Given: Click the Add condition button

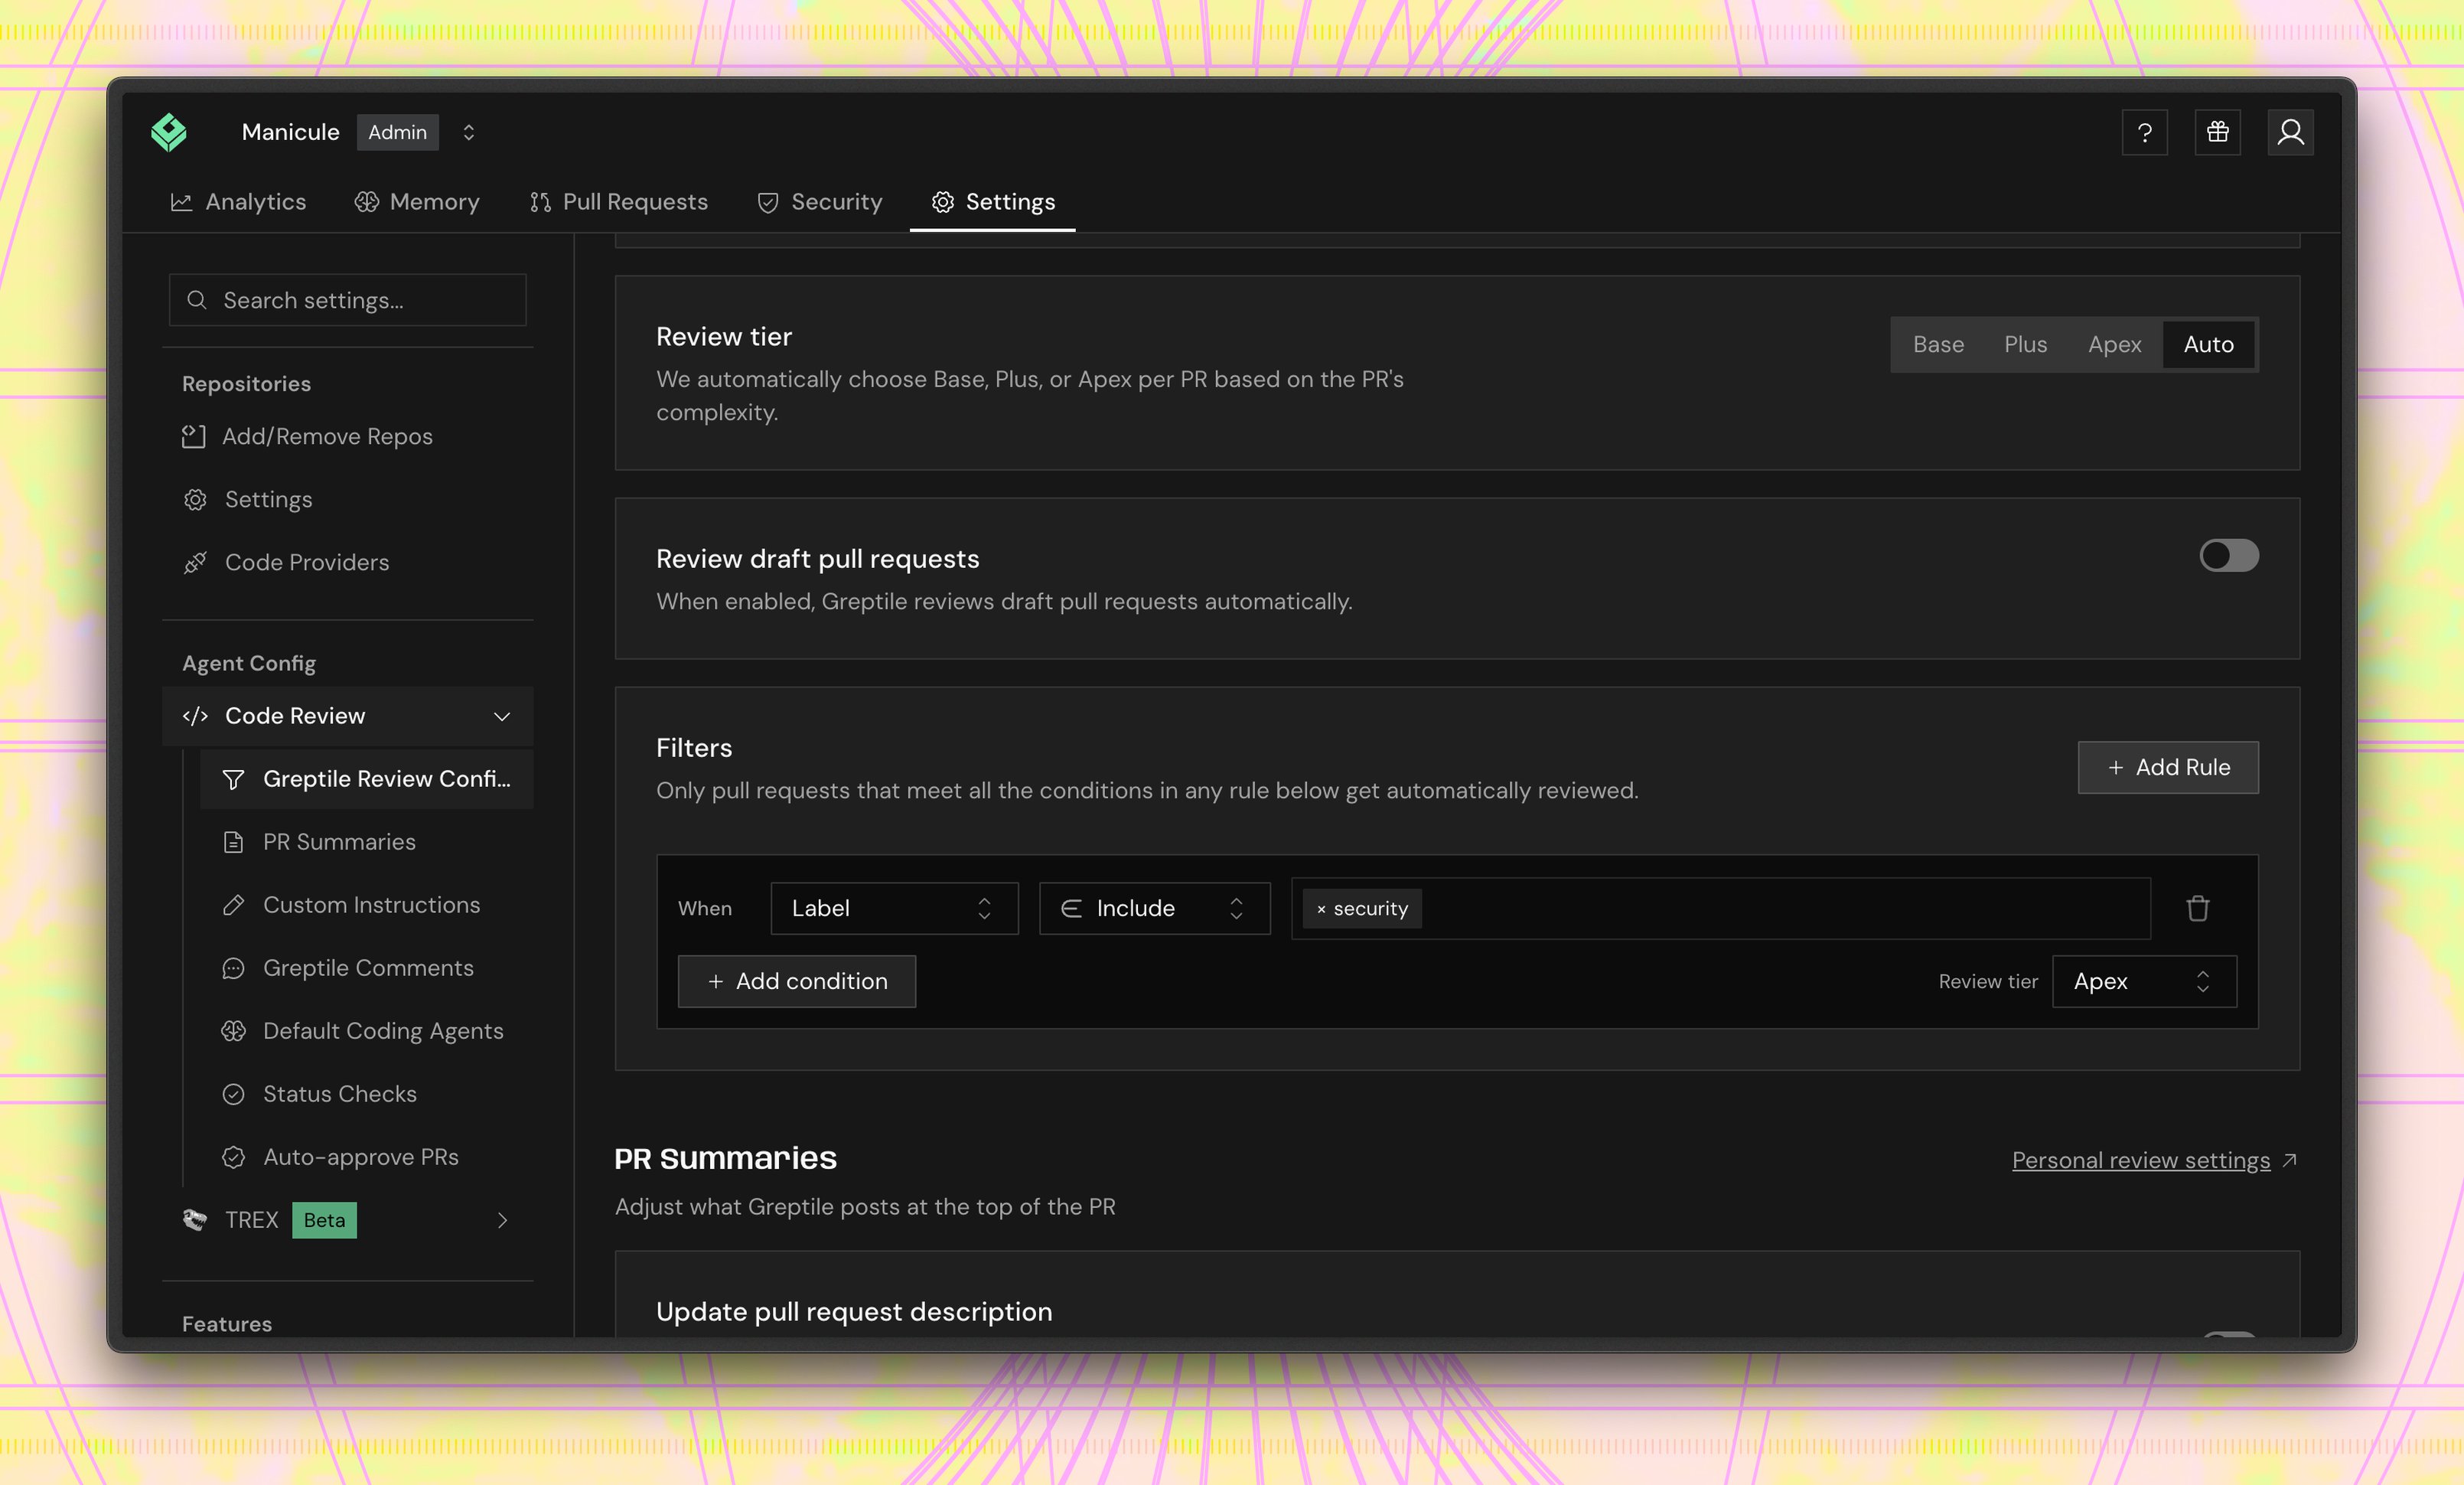Looking at the screenshot, I should pos(796,981).
